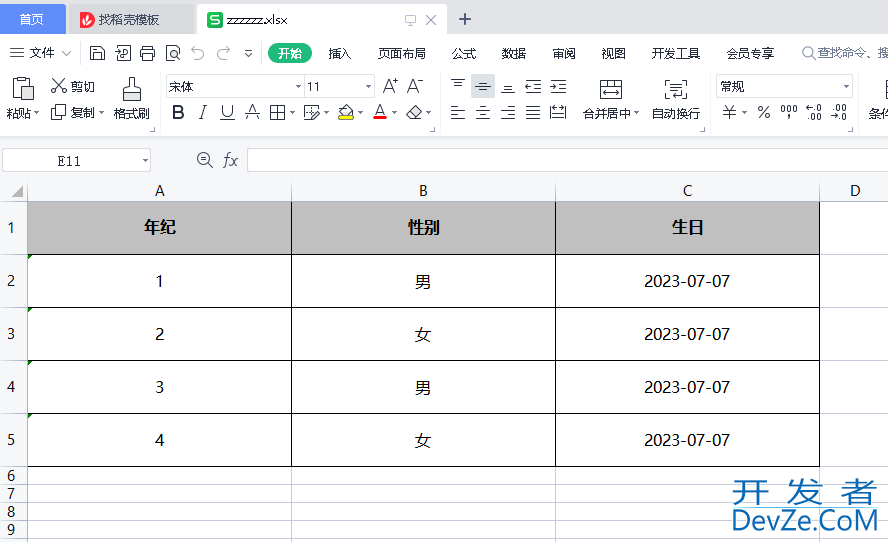Image resolution: width=888 pixels, height=542 pixels.
Task: Click the increase decimal places icon
Action: (x=814, y=112)
